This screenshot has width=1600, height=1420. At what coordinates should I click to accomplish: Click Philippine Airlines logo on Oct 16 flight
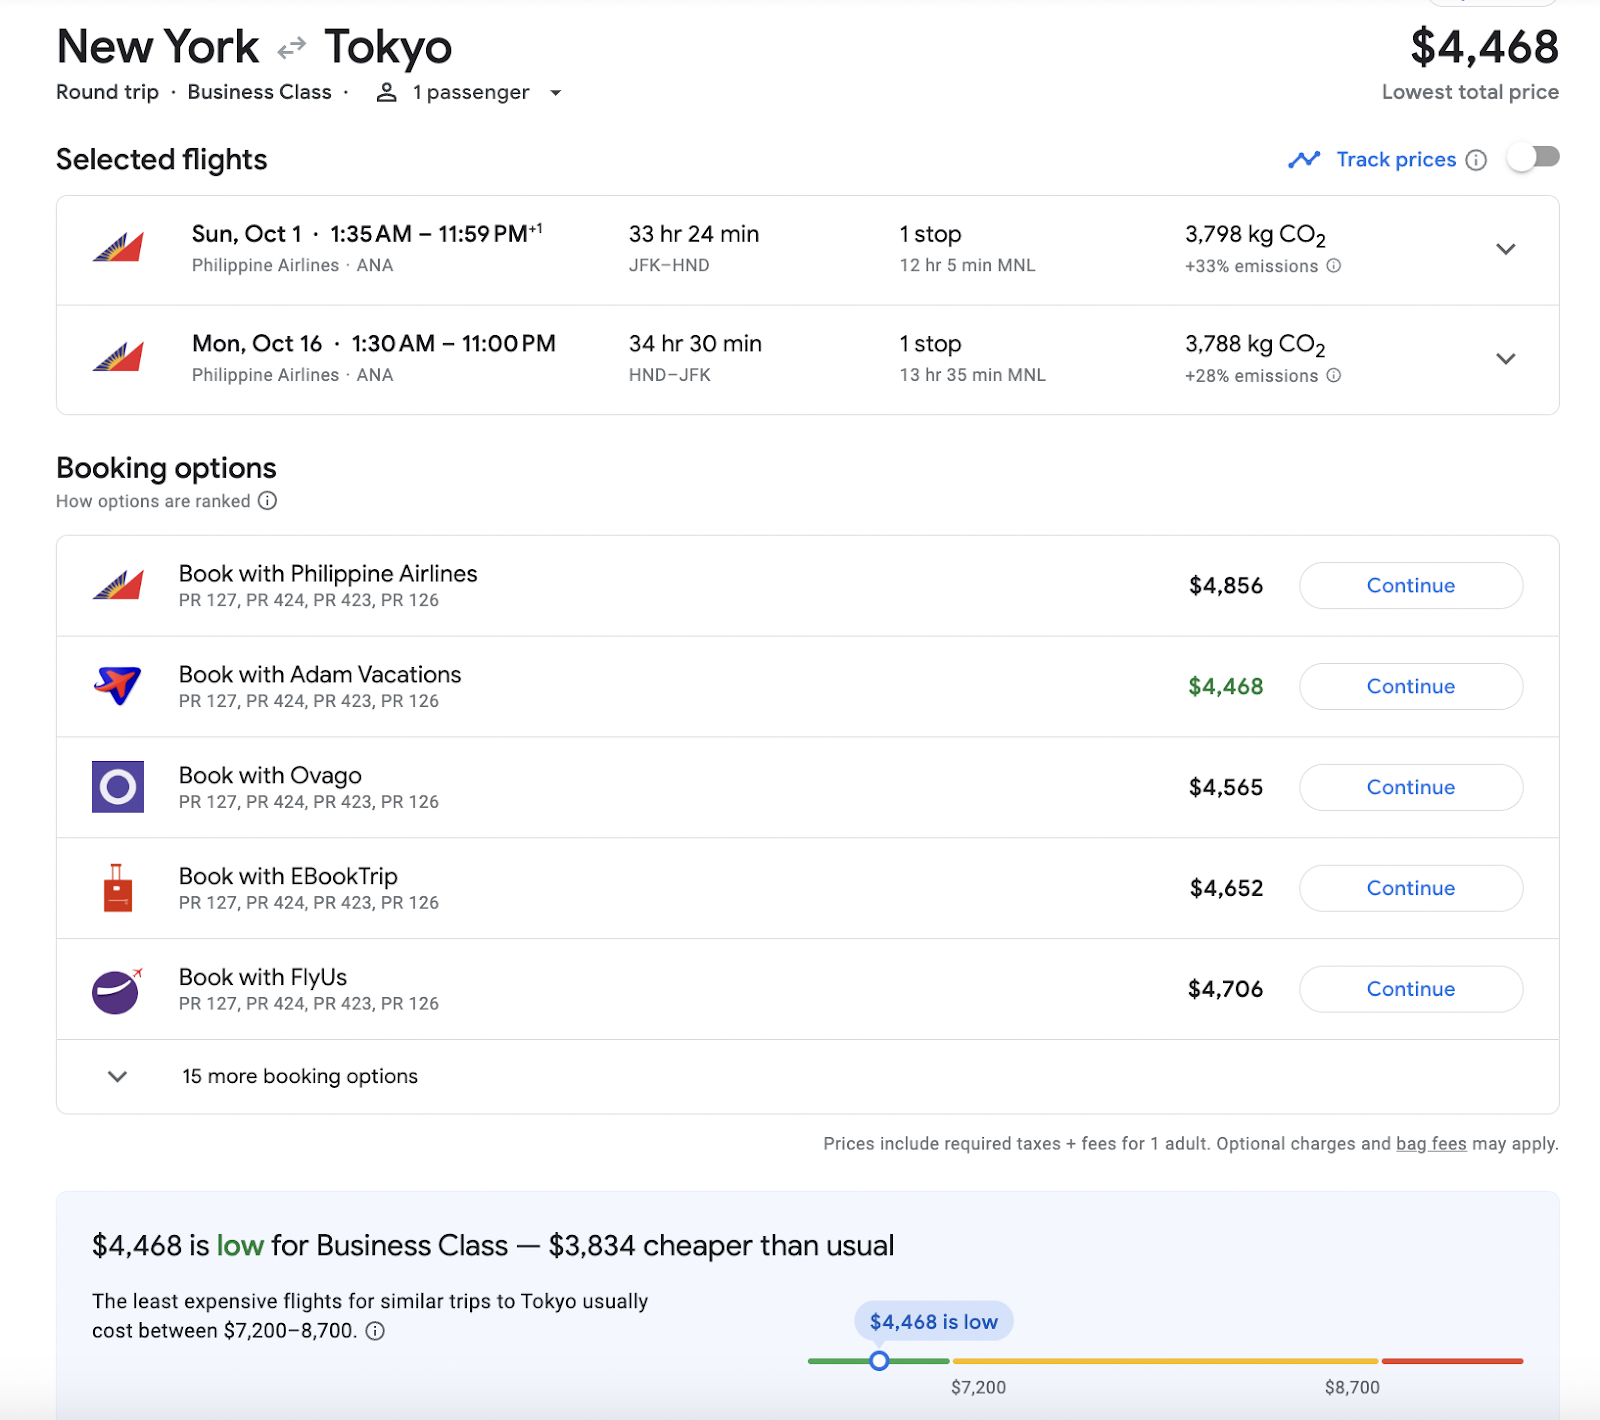118,356
